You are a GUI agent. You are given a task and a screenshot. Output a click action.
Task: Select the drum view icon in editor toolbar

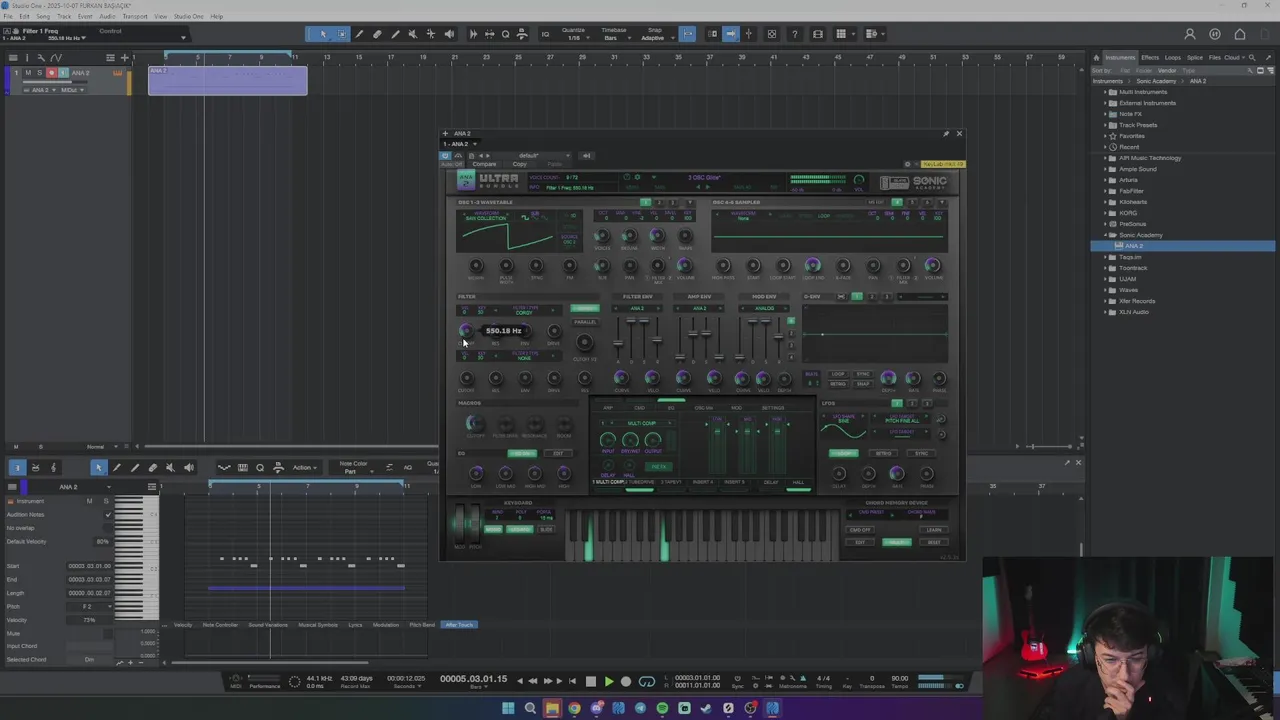(35, 468)
